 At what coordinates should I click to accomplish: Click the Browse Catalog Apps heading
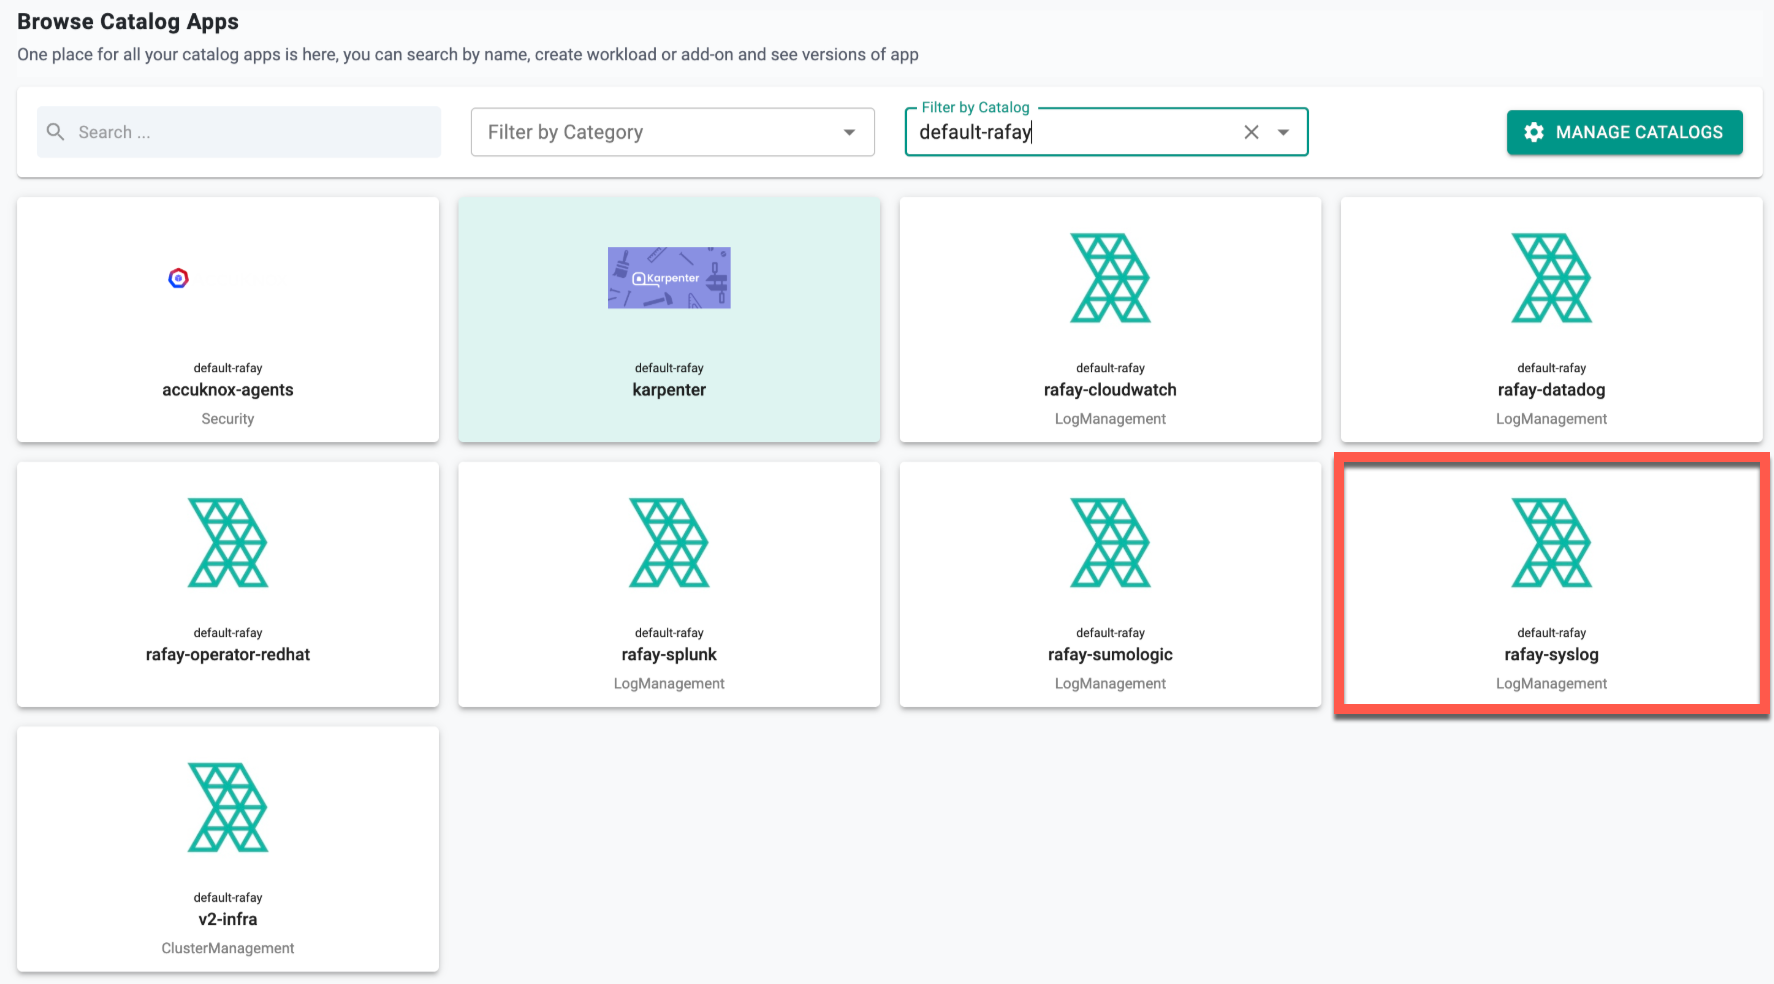pyautogui.click(x=127, y=21)
